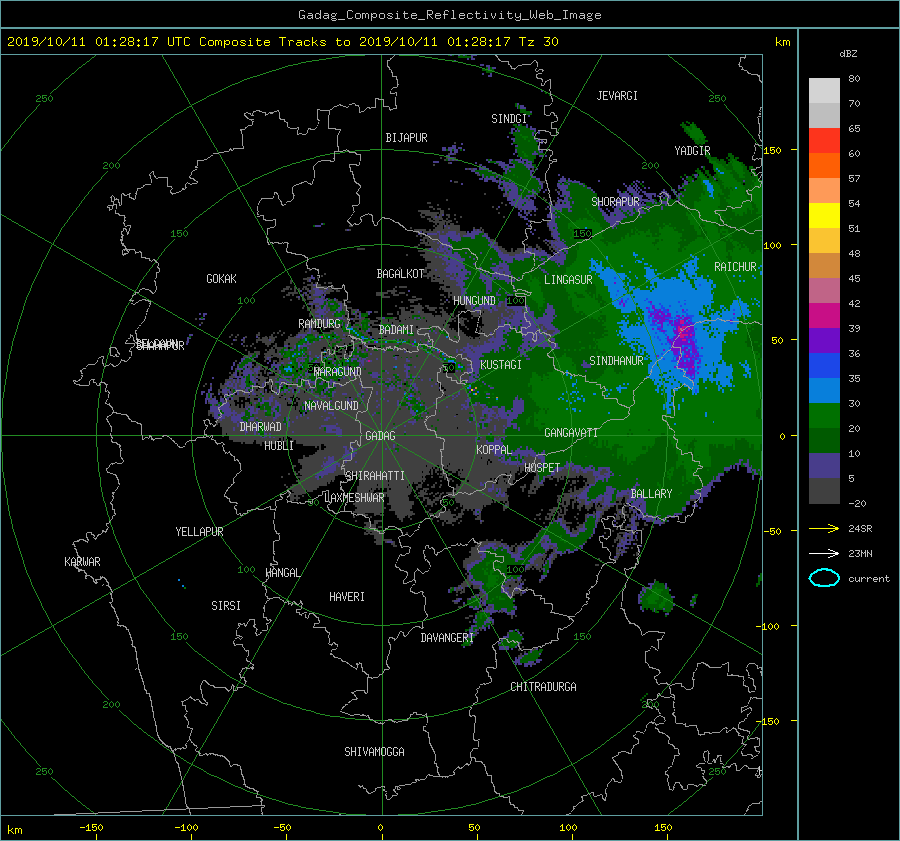900x841 pixels.
Task: Click the BADAMI label
Action: pyautogui.click(x=396, y=330)
